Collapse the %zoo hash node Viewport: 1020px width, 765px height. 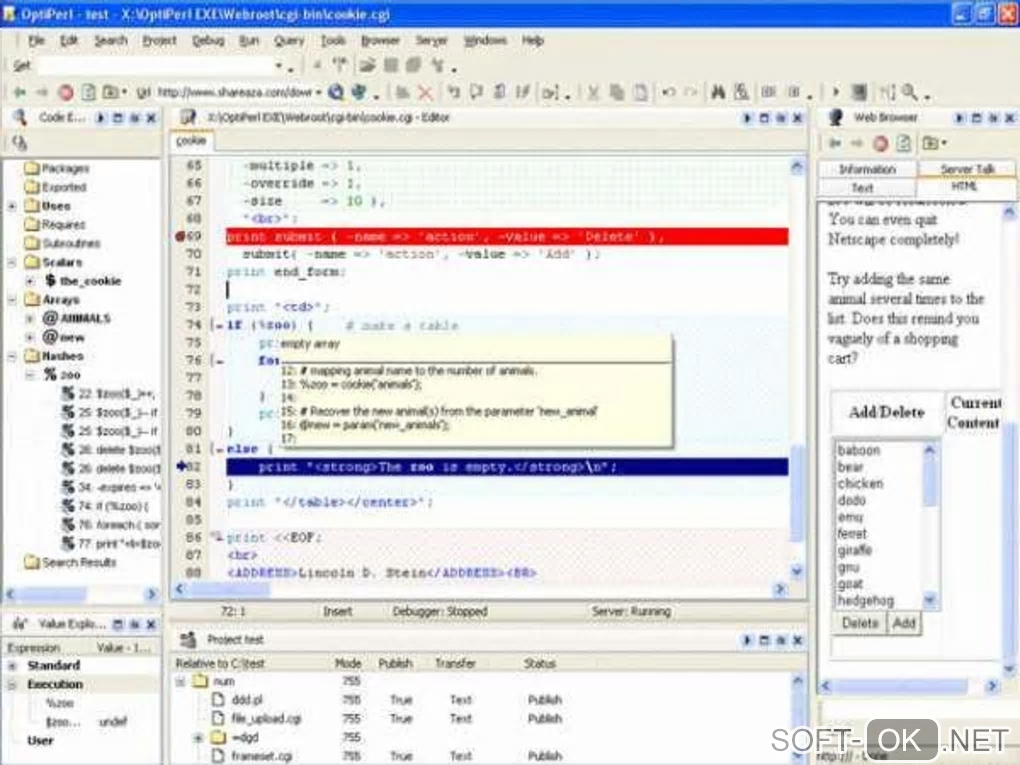[x=29, y=375]
